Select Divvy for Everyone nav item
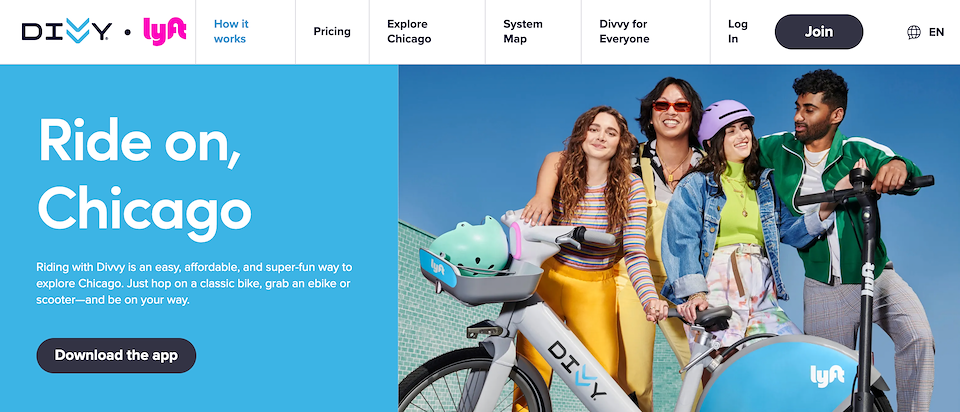Viewport: 960px width, 412px height. click(624, 31)
